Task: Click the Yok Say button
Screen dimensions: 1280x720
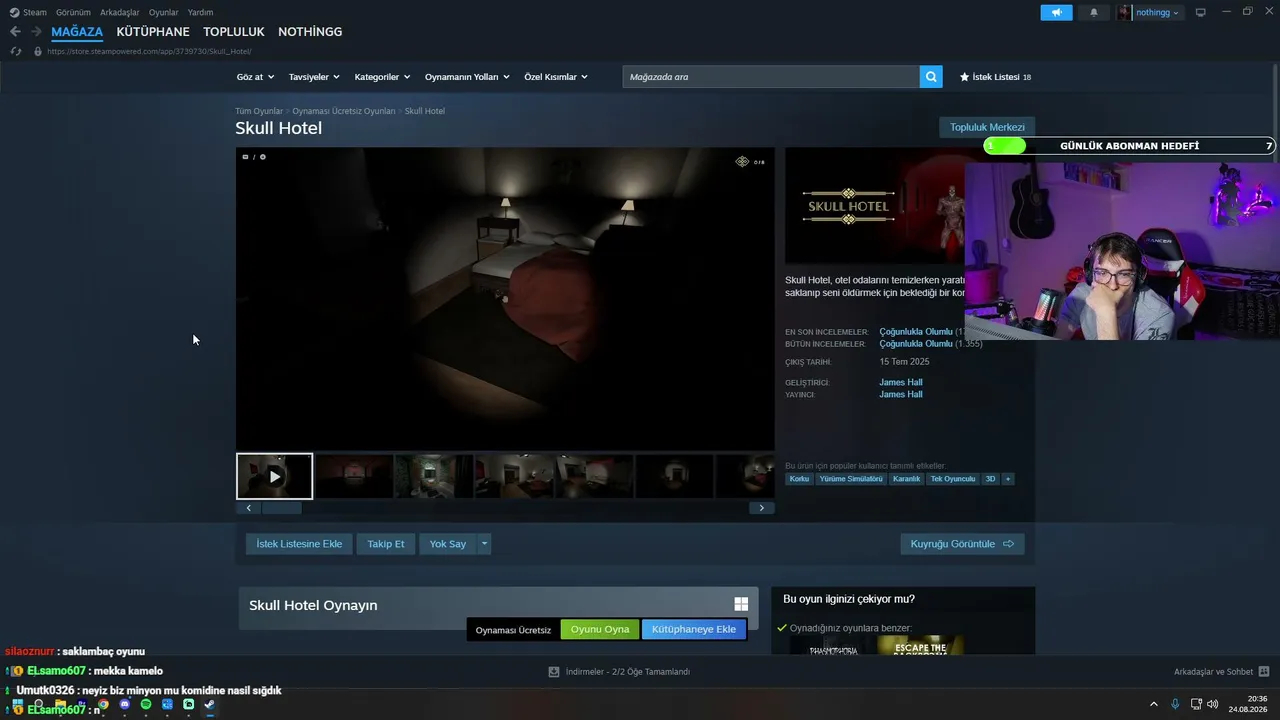Action: (448, 544)
